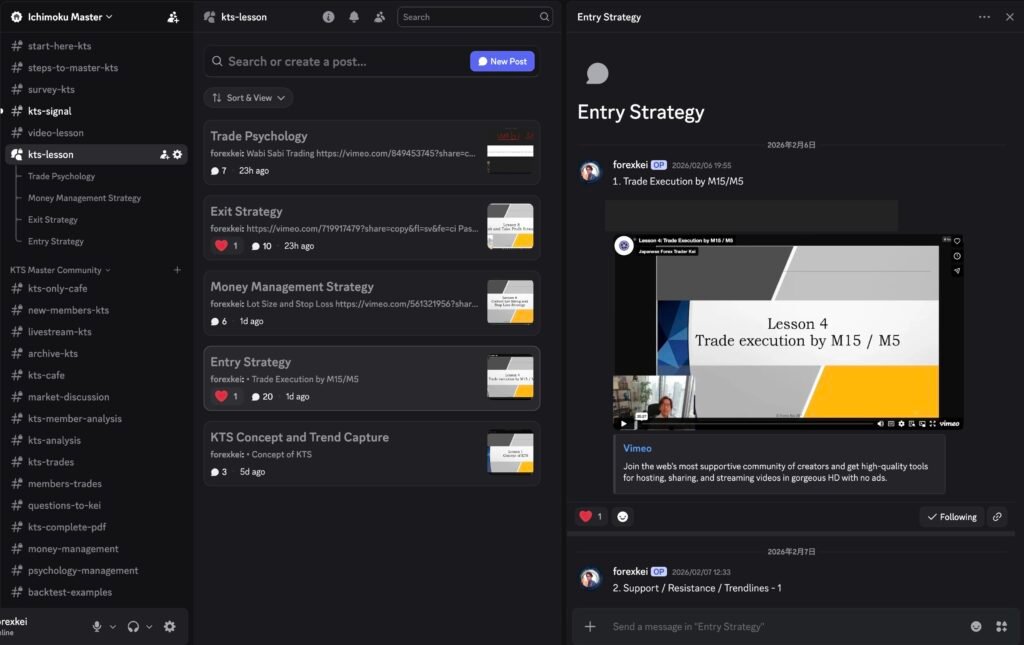
Task: Select Money Management Strategy thread in sidebar
Action: click(x=84, y=198)
